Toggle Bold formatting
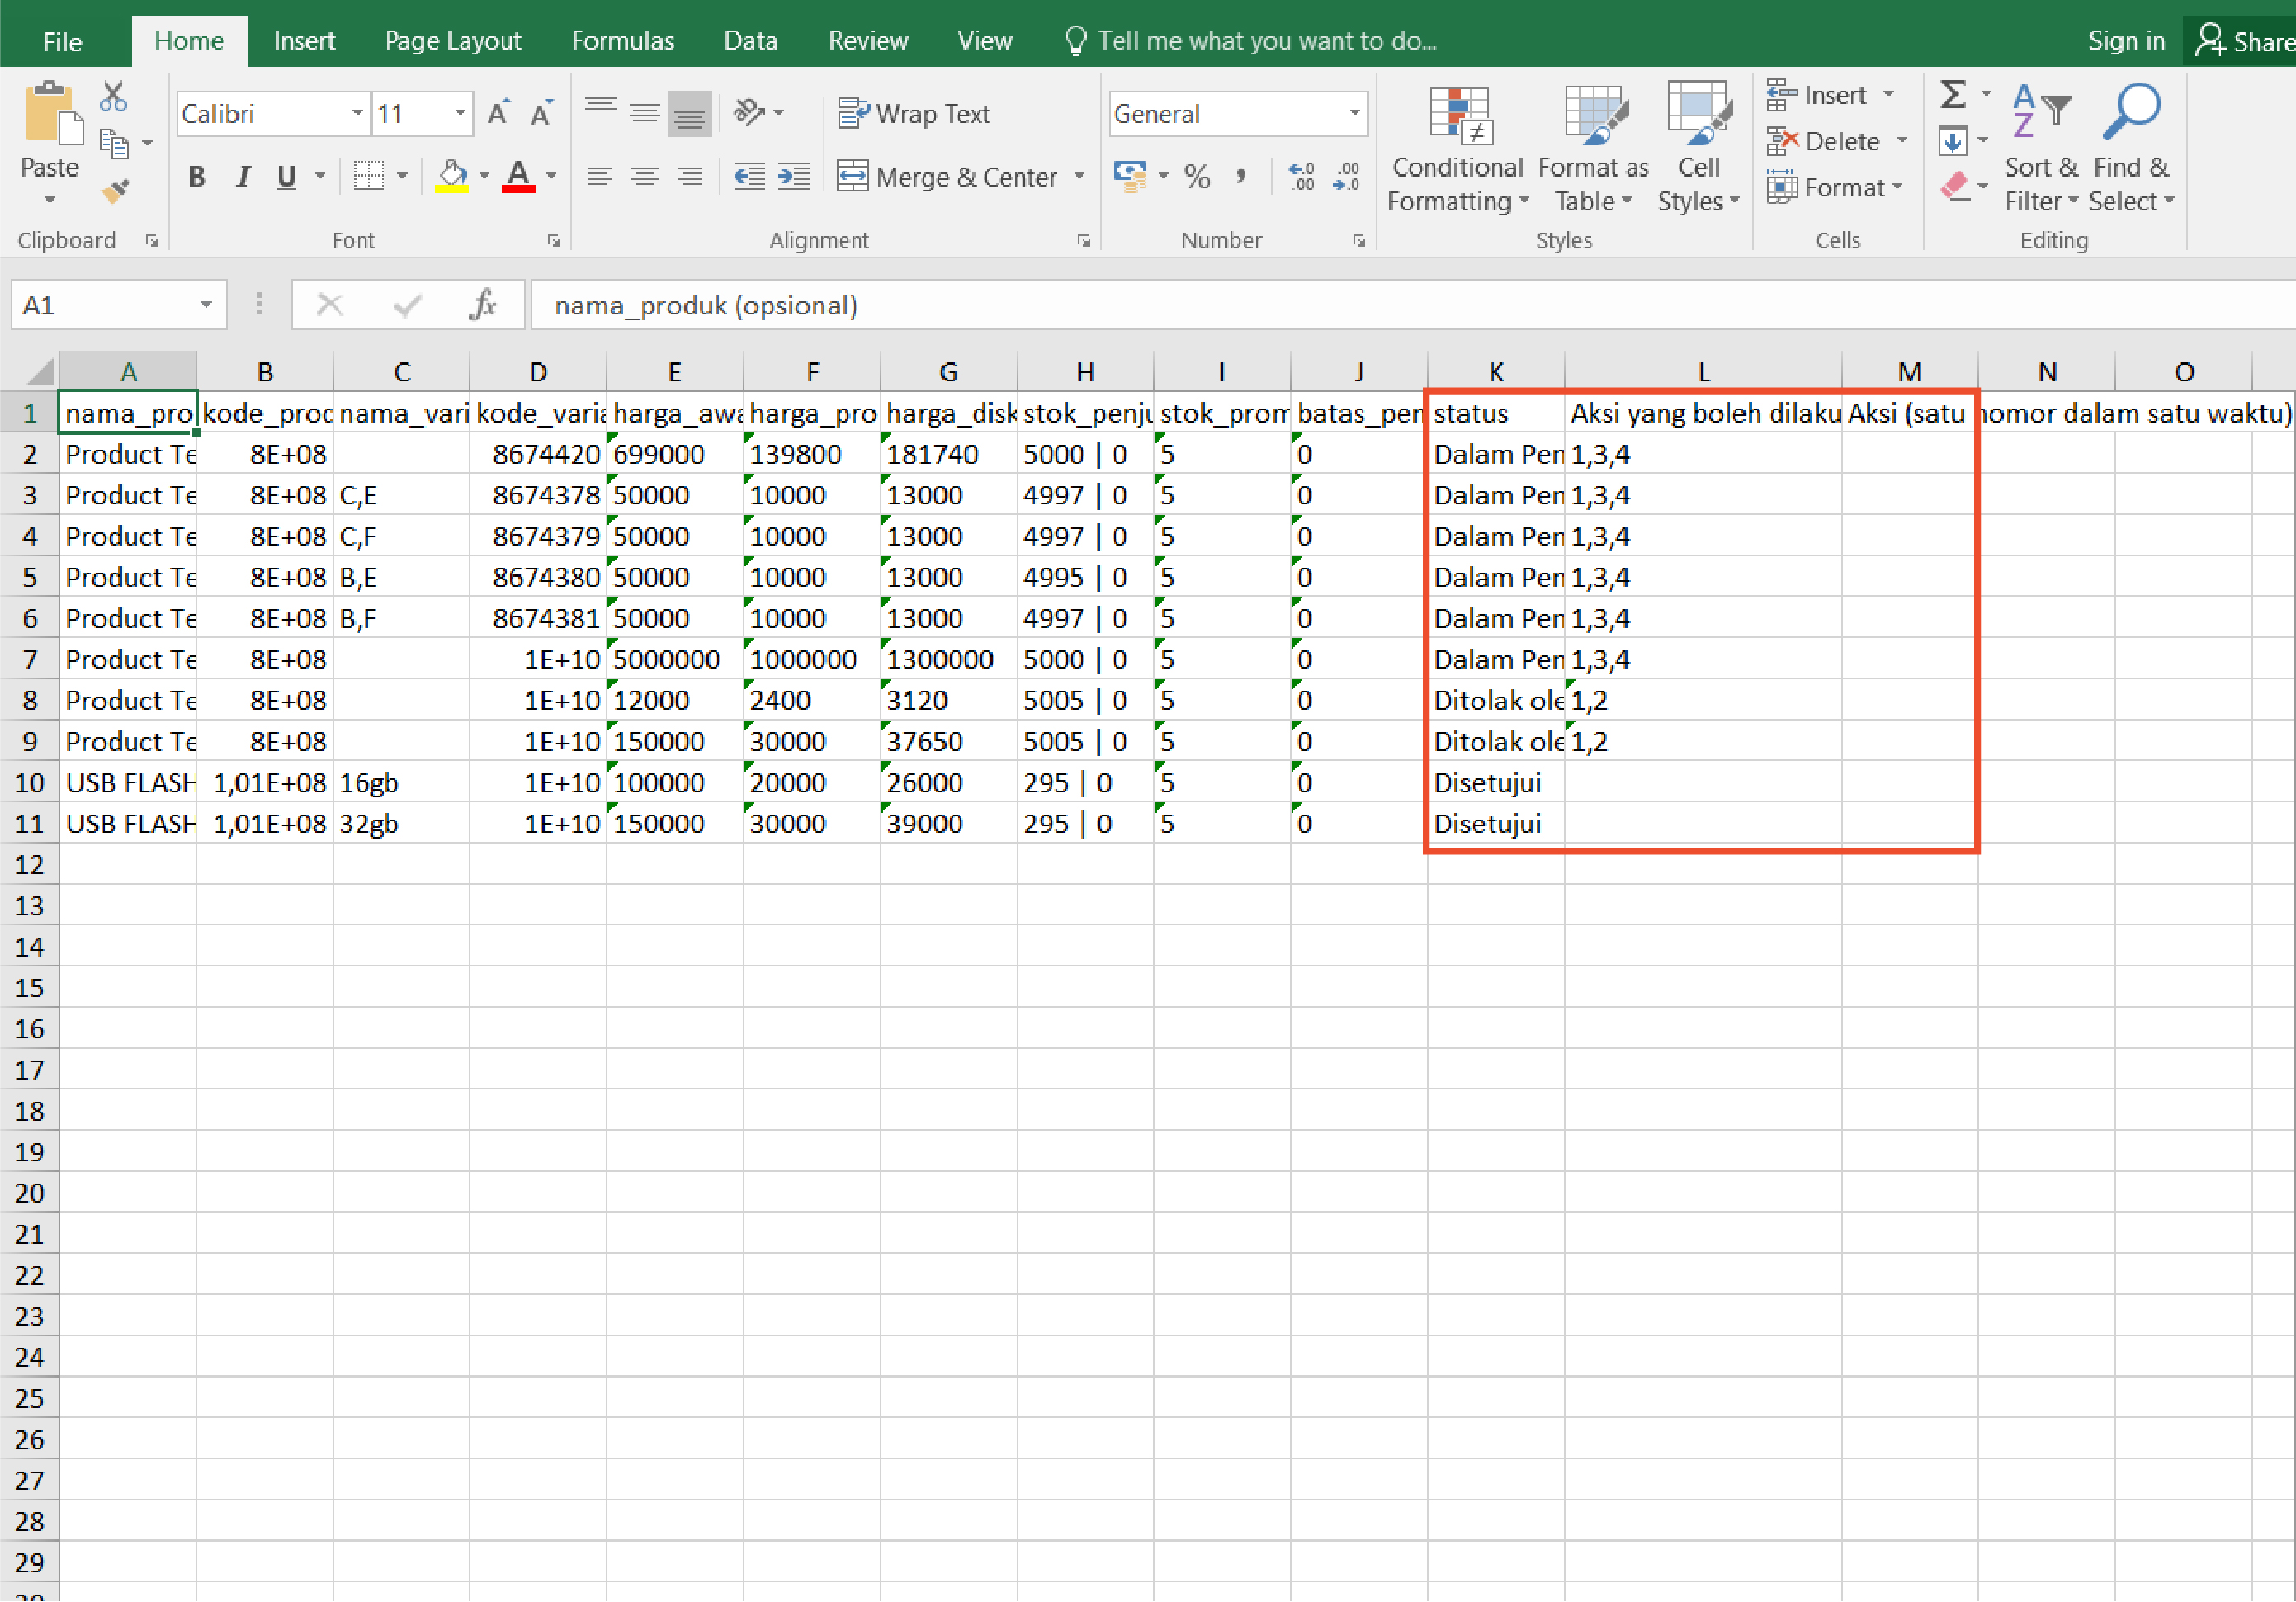The image size is (2296, 1602). pyautogui.click(x=197, y=177)
